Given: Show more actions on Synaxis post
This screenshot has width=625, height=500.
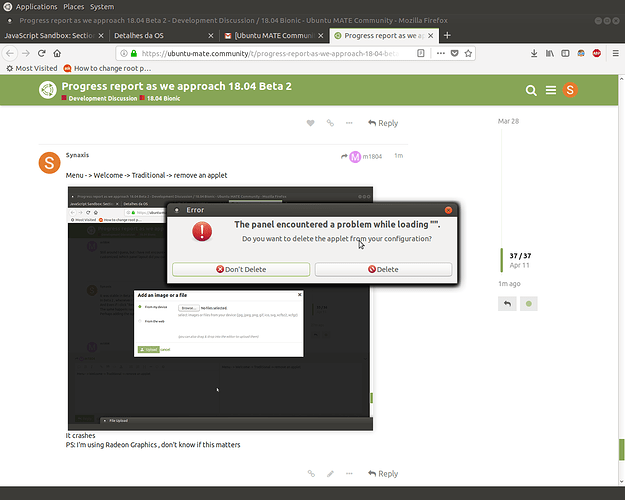Looking at the screenshot, I should point(349,474).
